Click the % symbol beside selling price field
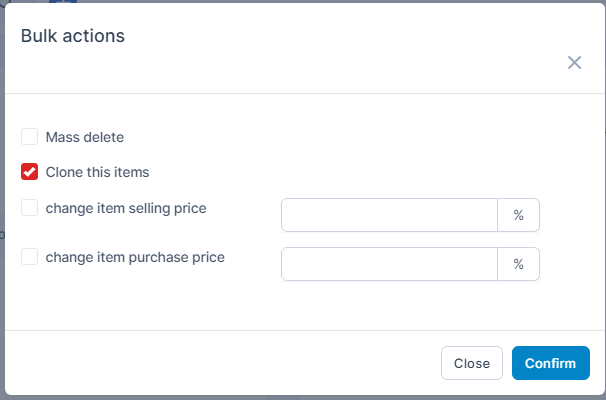The height and width of the screenshot is (400, 606). (518, 215)
